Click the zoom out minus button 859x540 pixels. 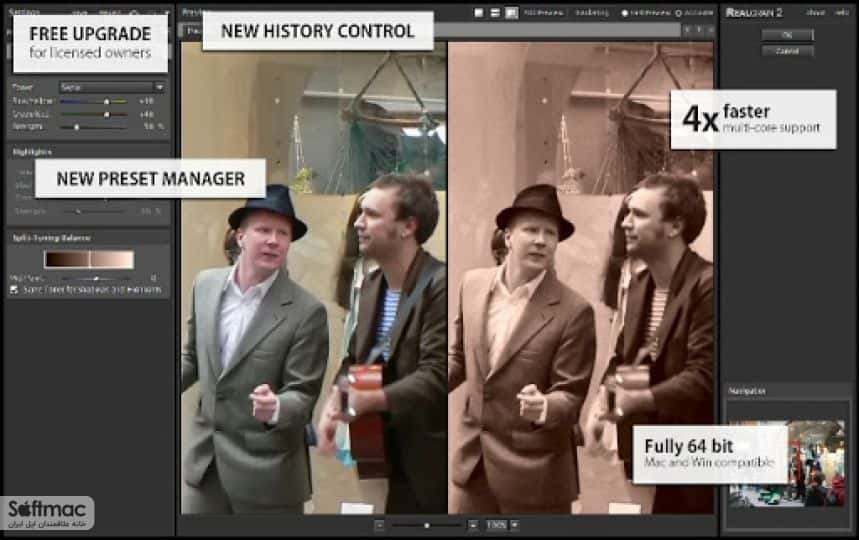[379, 525]
